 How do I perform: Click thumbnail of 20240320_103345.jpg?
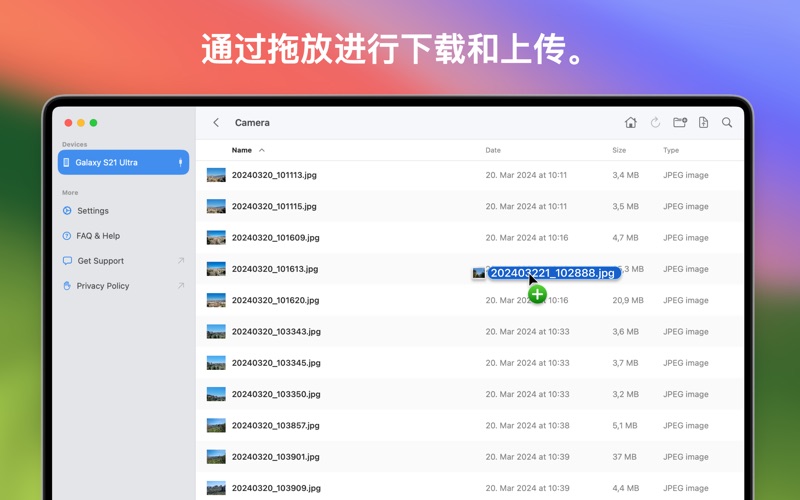pos(216,363)
